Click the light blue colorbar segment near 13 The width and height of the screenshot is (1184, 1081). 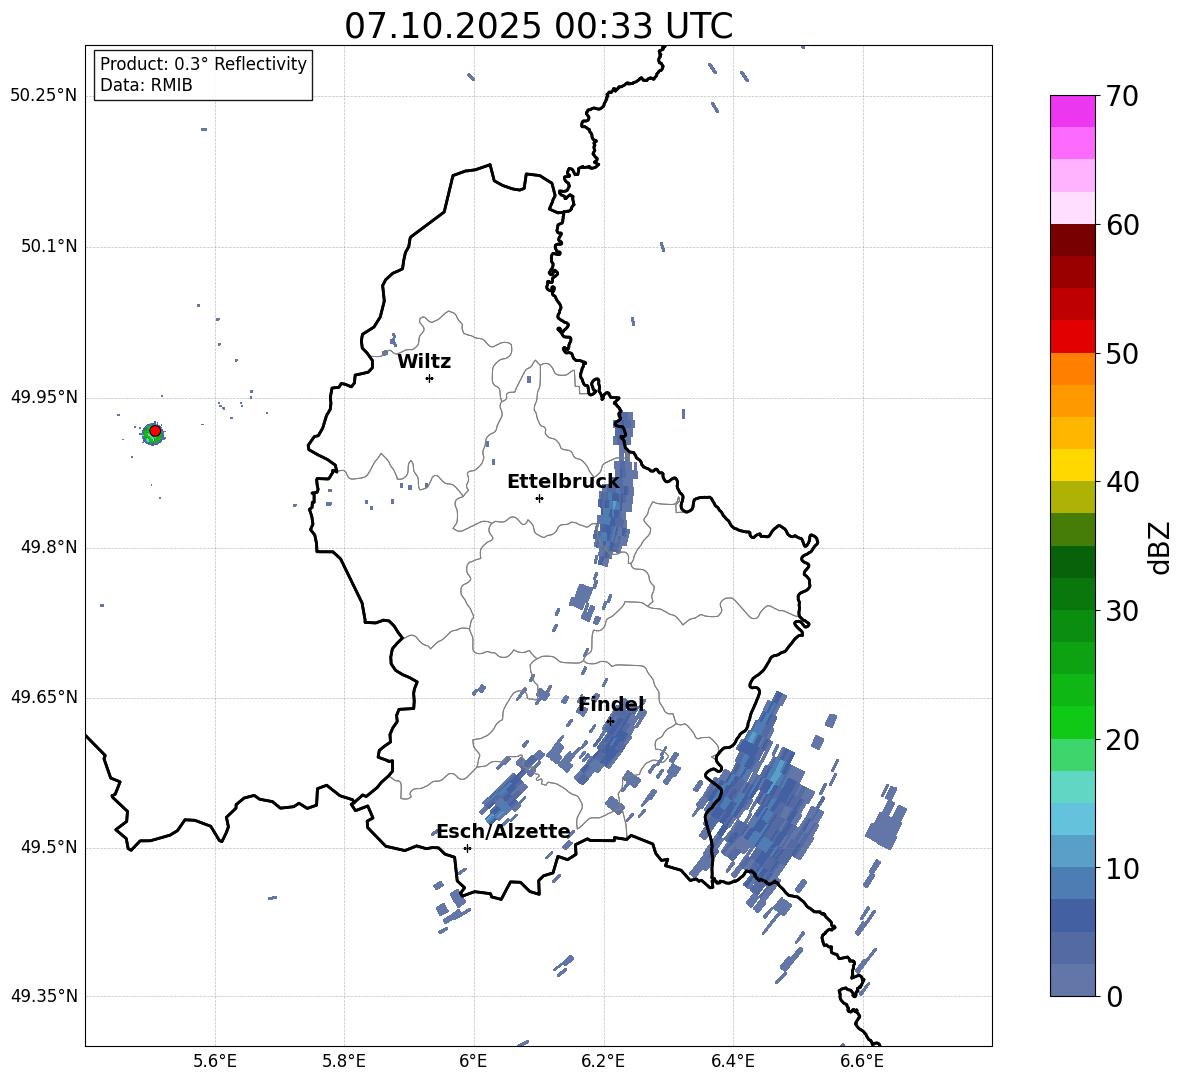coord(1072,819)
